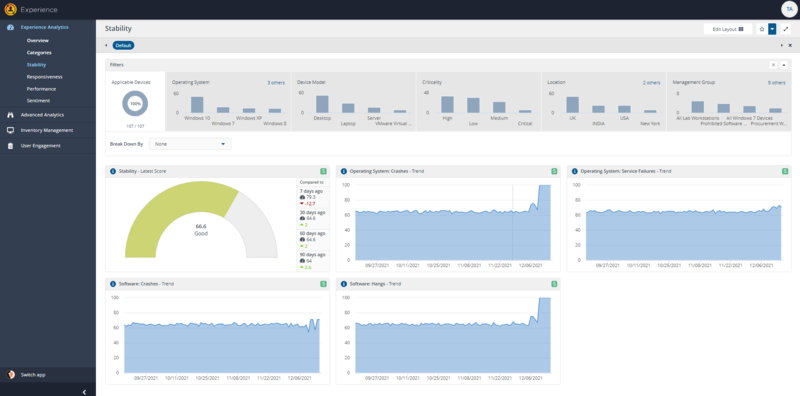
Task: Click the green S badge on Software: Hangs
Action: click(x=554, y=284)
